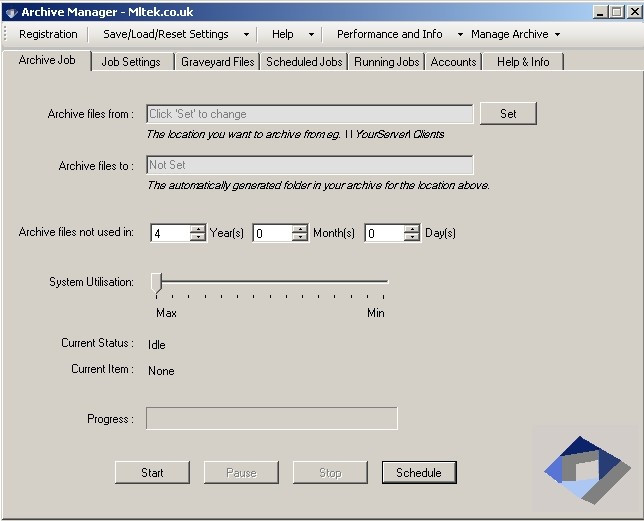Decrease the Month(s) spinner value
644x521 pixels.
300,237
